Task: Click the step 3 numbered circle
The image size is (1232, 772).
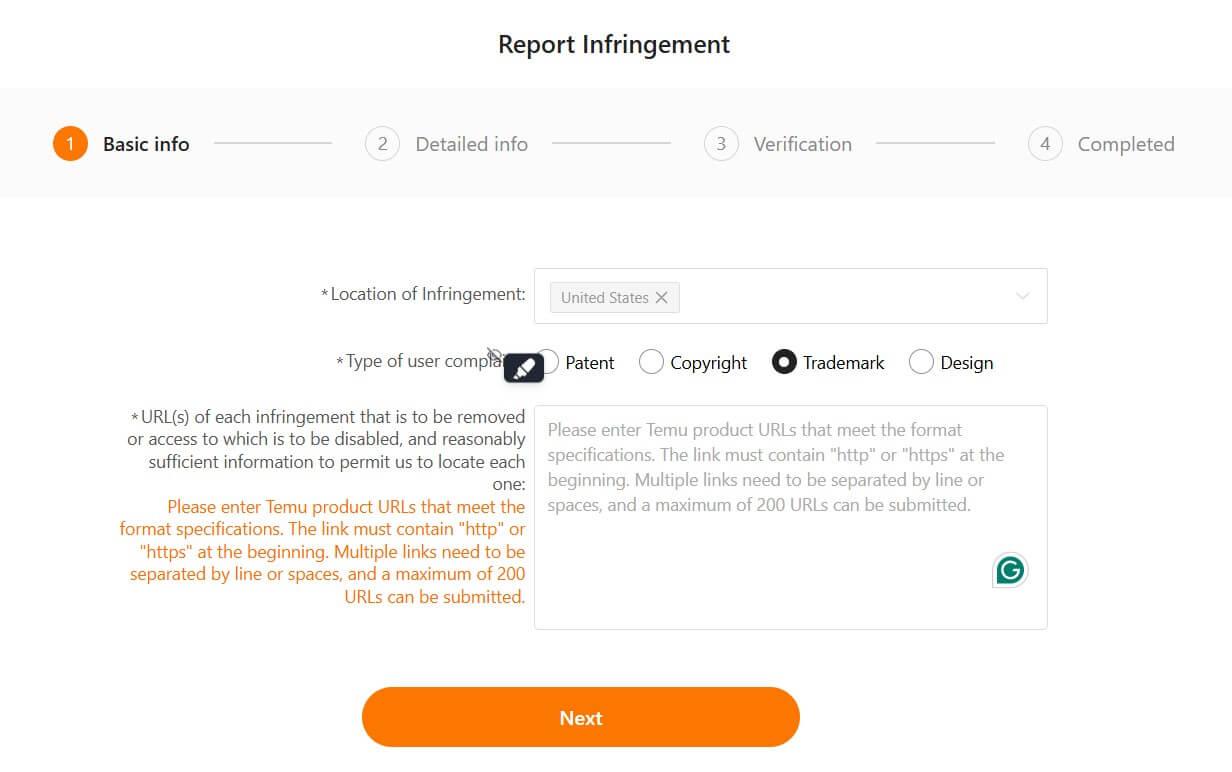Action: click(721, 143)
